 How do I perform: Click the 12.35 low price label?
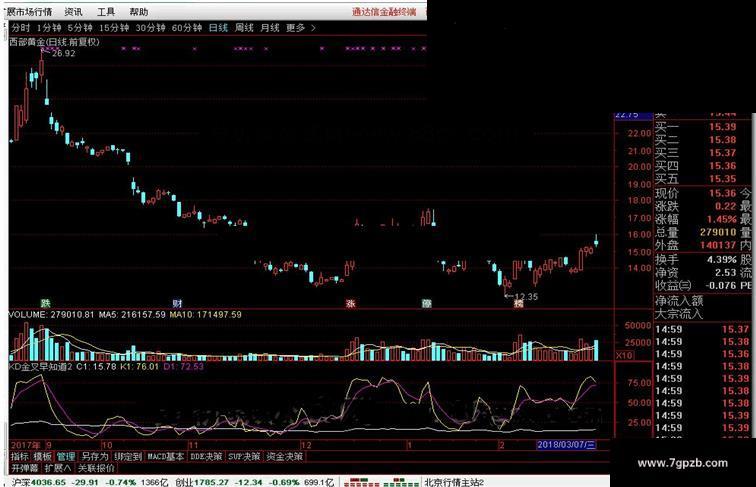click(x=526, y=297)
